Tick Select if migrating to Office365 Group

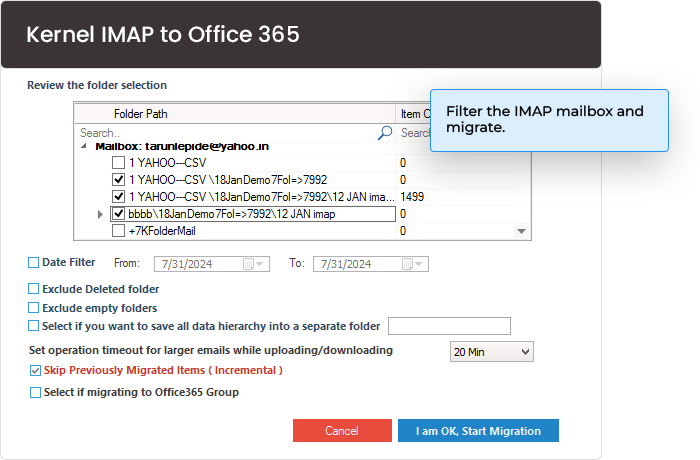point(35,393)
